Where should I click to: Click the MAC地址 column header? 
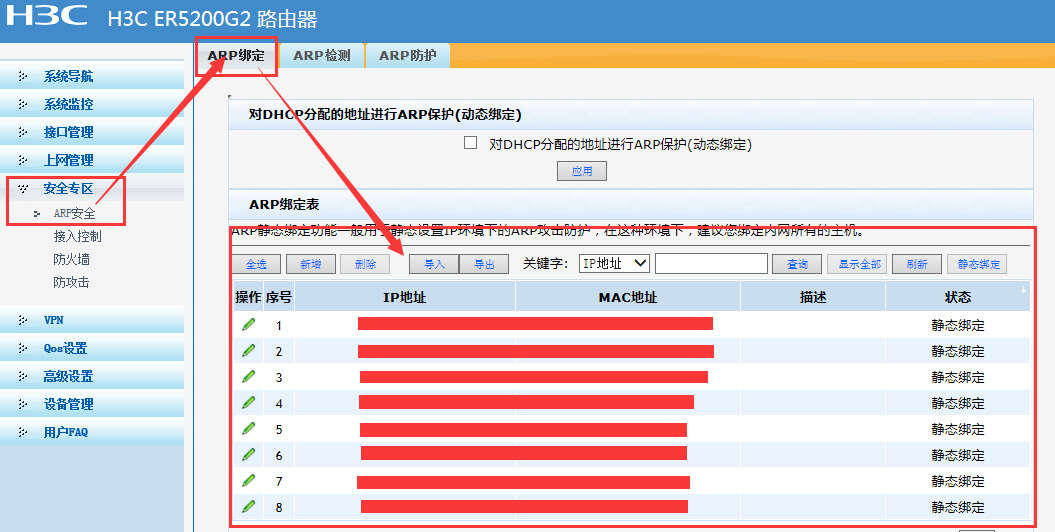[x=628, y=297]
